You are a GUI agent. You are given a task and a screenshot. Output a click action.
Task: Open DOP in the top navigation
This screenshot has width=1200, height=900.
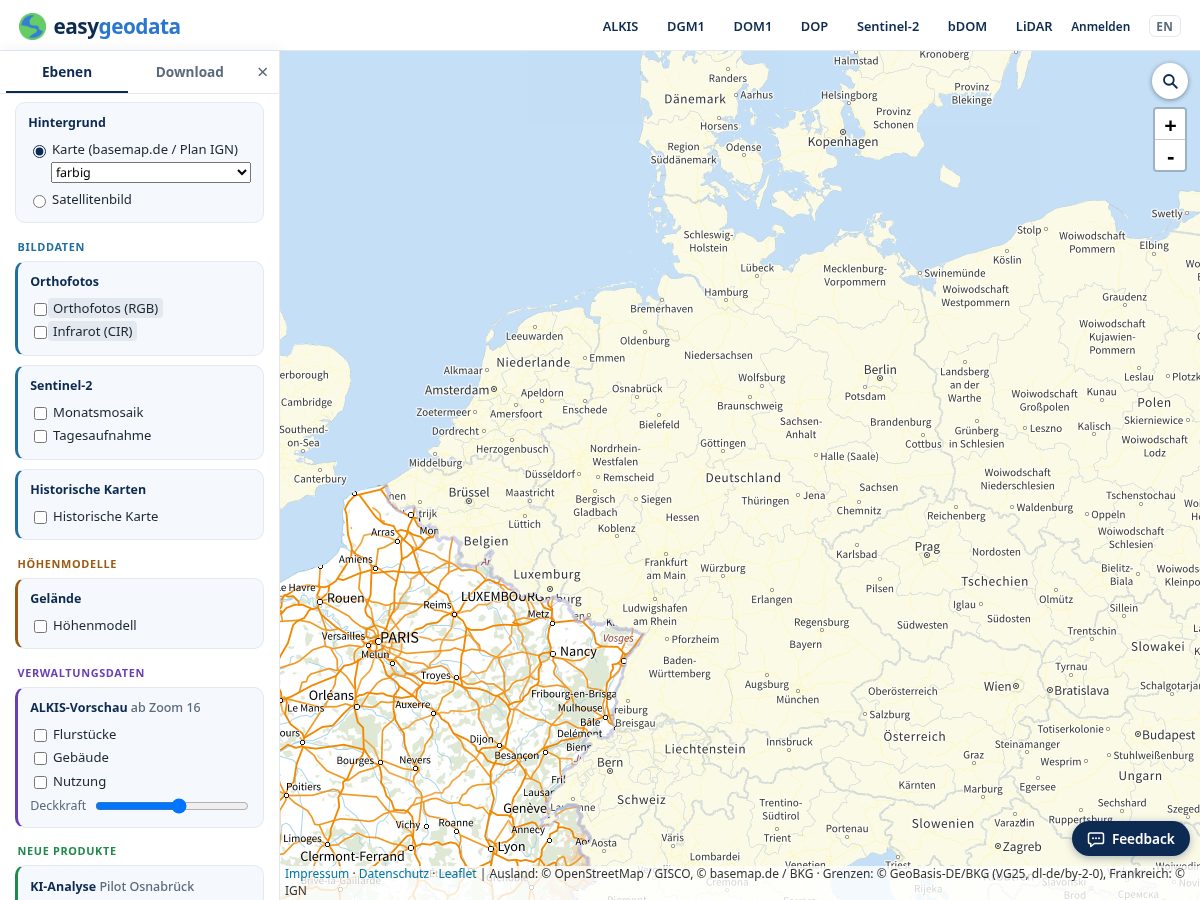click(x=814, y=27)
